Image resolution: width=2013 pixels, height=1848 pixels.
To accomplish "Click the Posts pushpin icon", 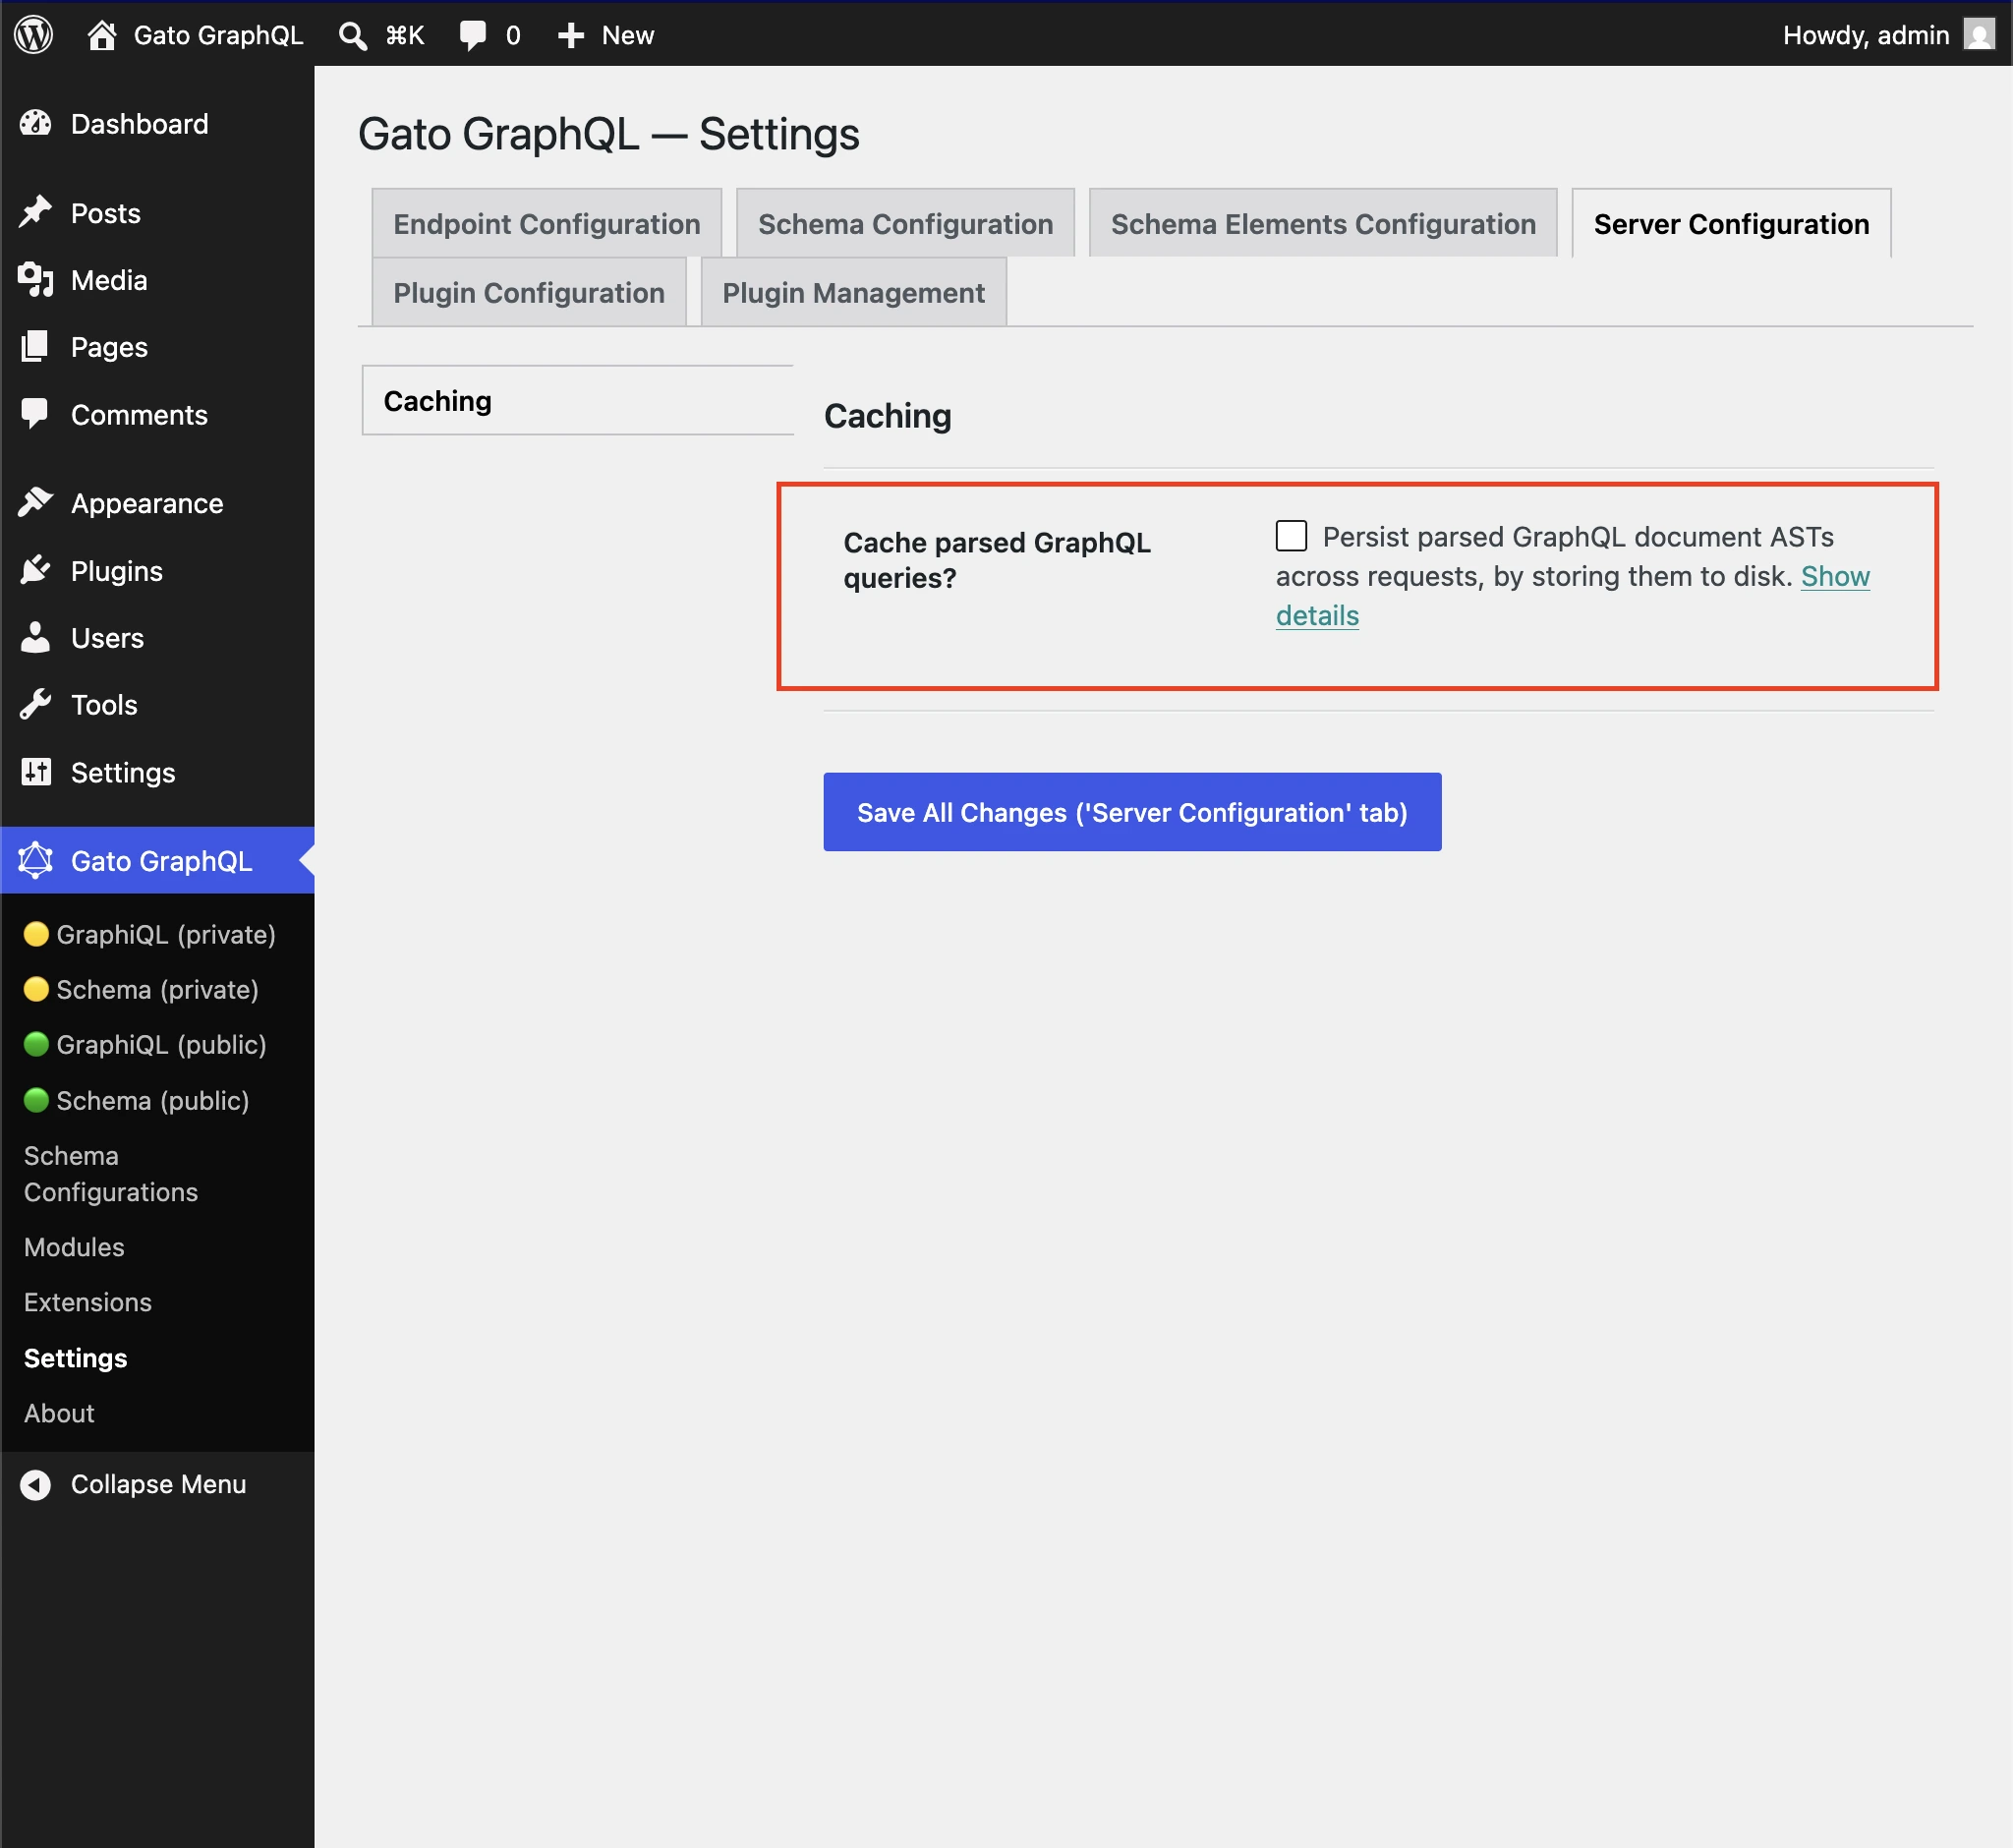I will pos(36,213).
